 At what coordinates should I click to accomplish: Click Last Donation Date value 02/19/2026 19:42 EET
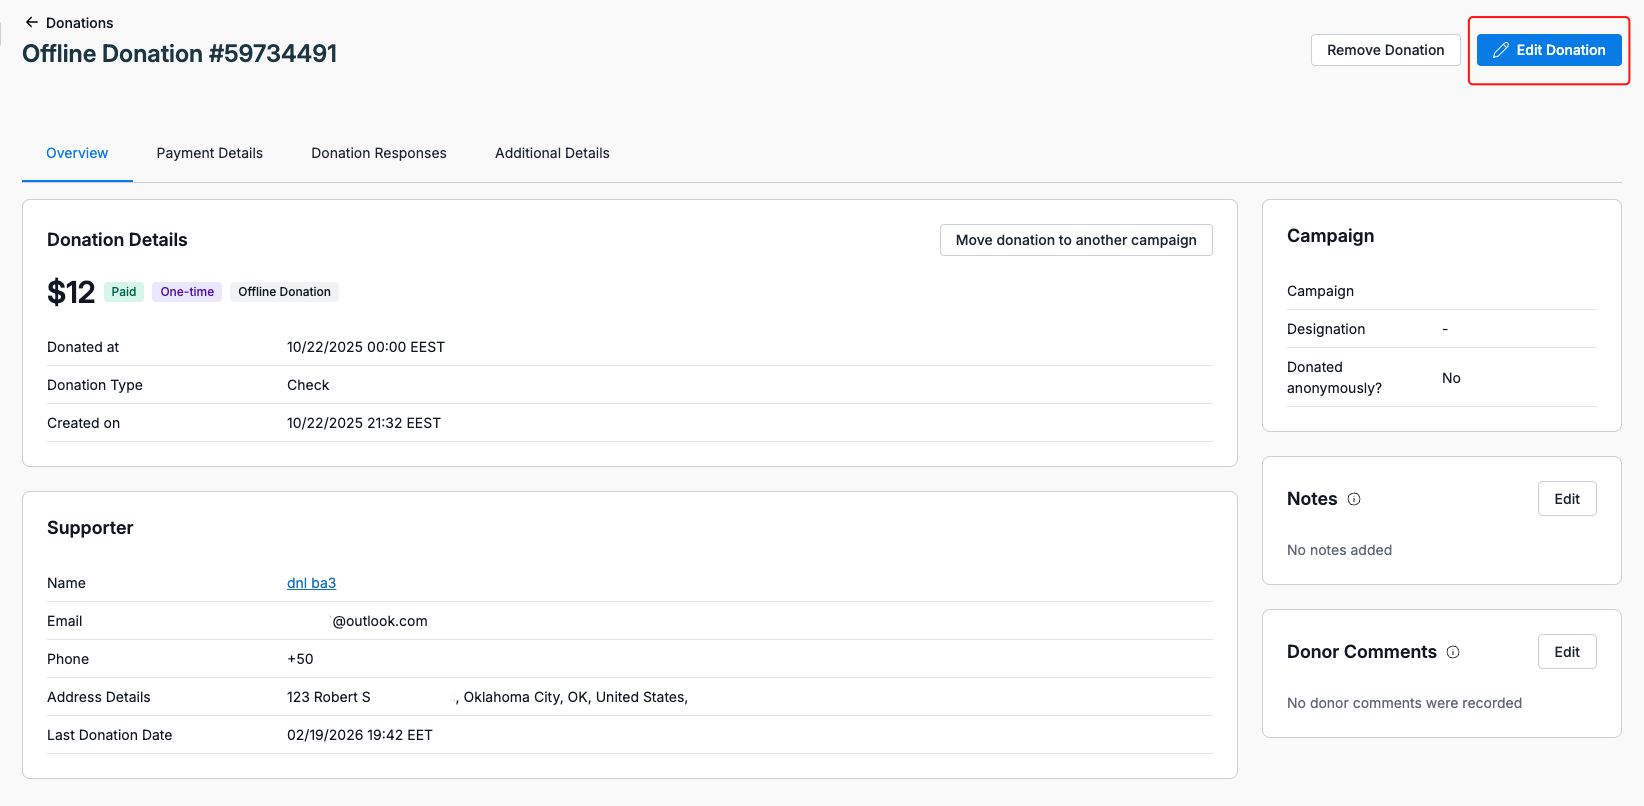pos(360,735)
